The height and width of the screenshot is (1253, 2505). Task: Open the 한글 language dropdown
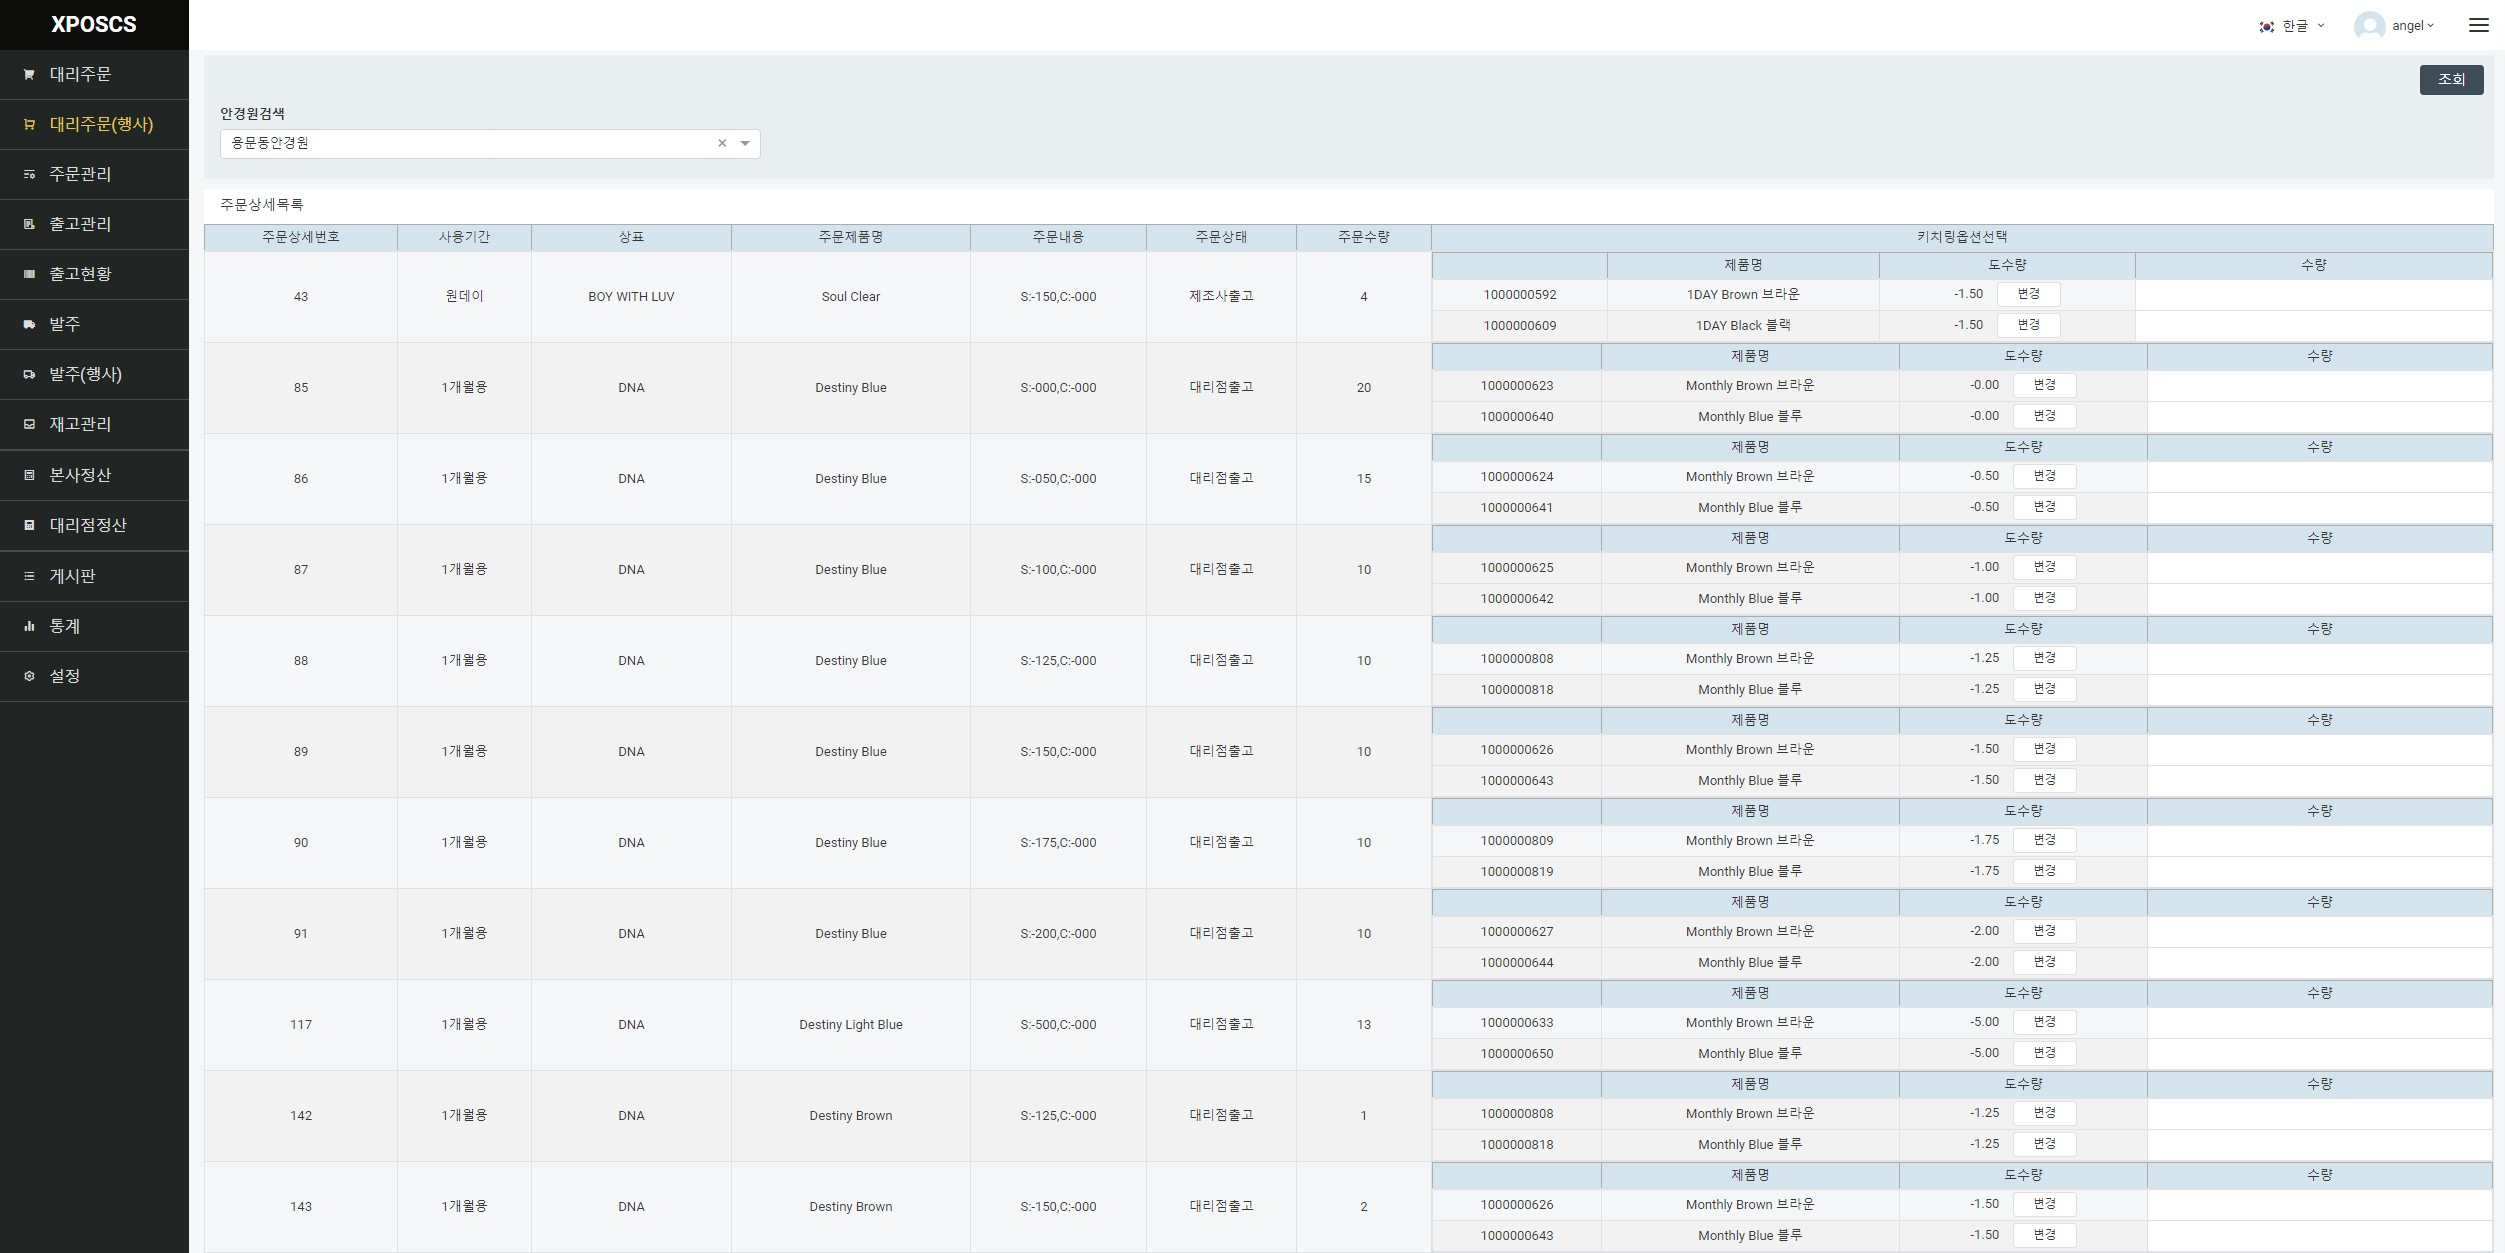pyautogui.click(x=2294, y=26)
